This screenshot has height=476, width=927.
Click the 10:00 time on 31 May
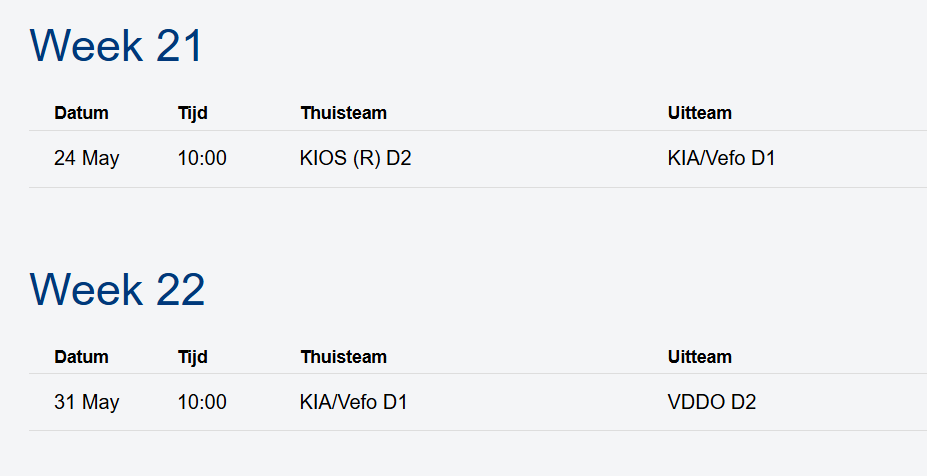[202, 402]
